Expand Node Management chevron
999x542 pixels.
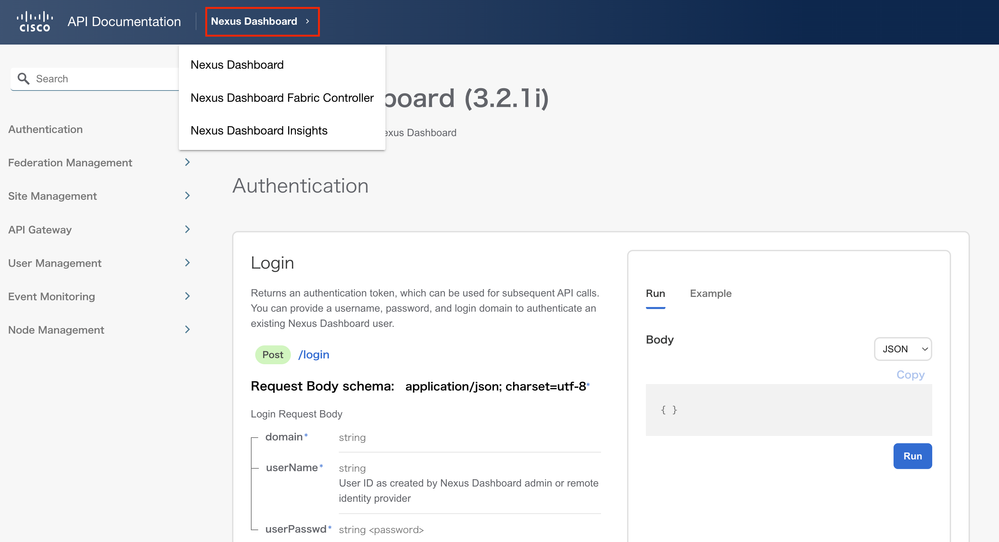tap(187, 329)
